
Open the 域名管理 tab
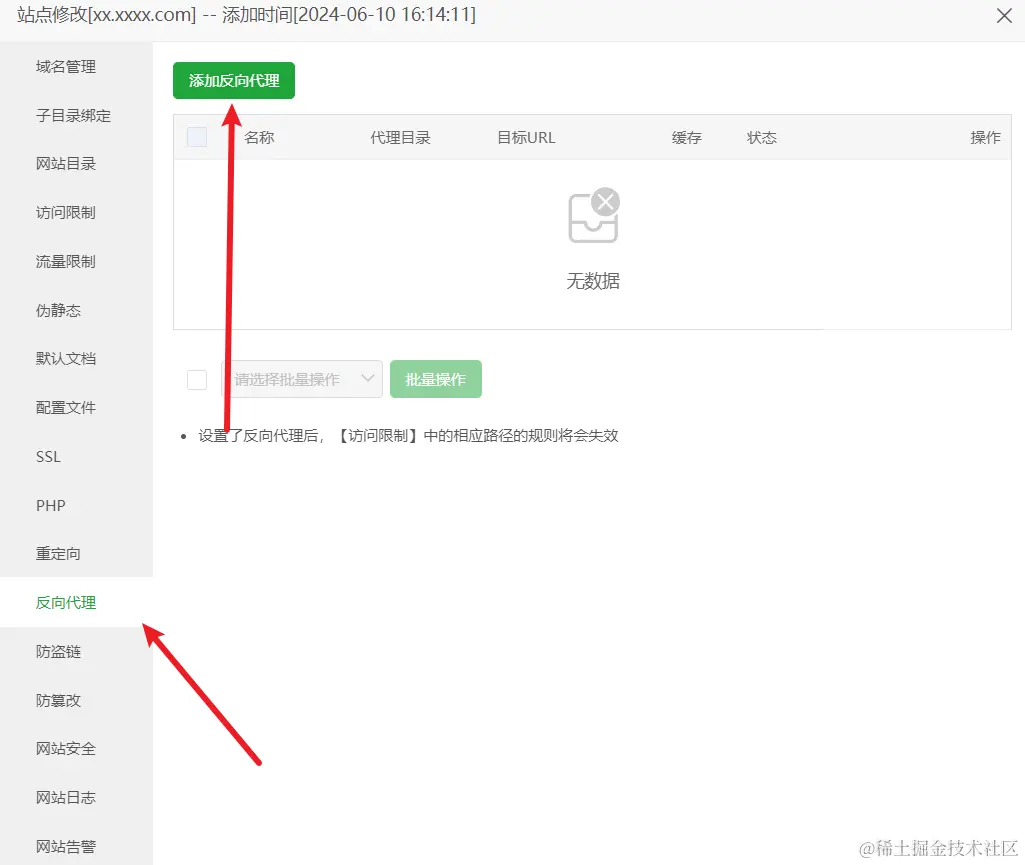click(x=66, y=67)
